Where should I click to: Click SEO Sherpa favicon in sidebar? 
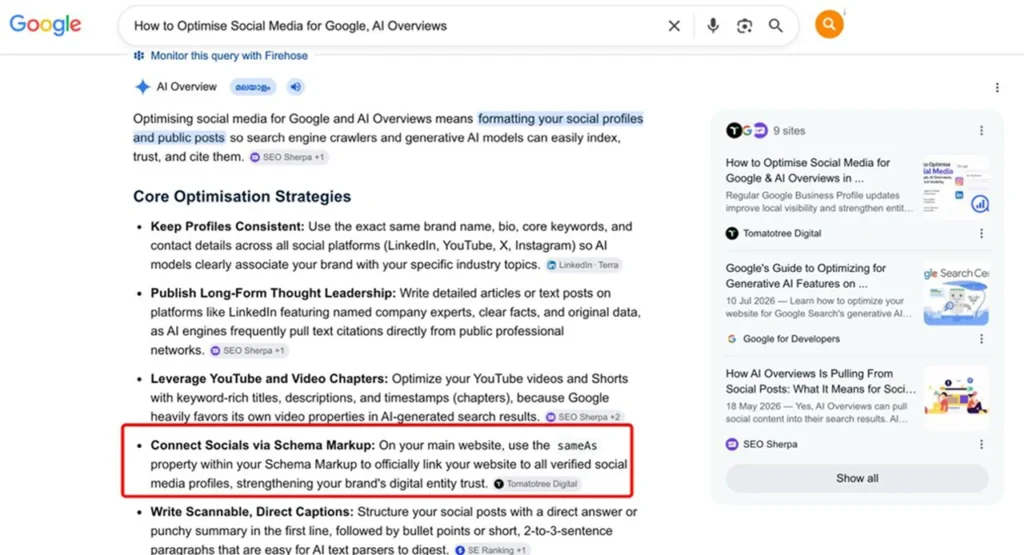pos(732,444)
